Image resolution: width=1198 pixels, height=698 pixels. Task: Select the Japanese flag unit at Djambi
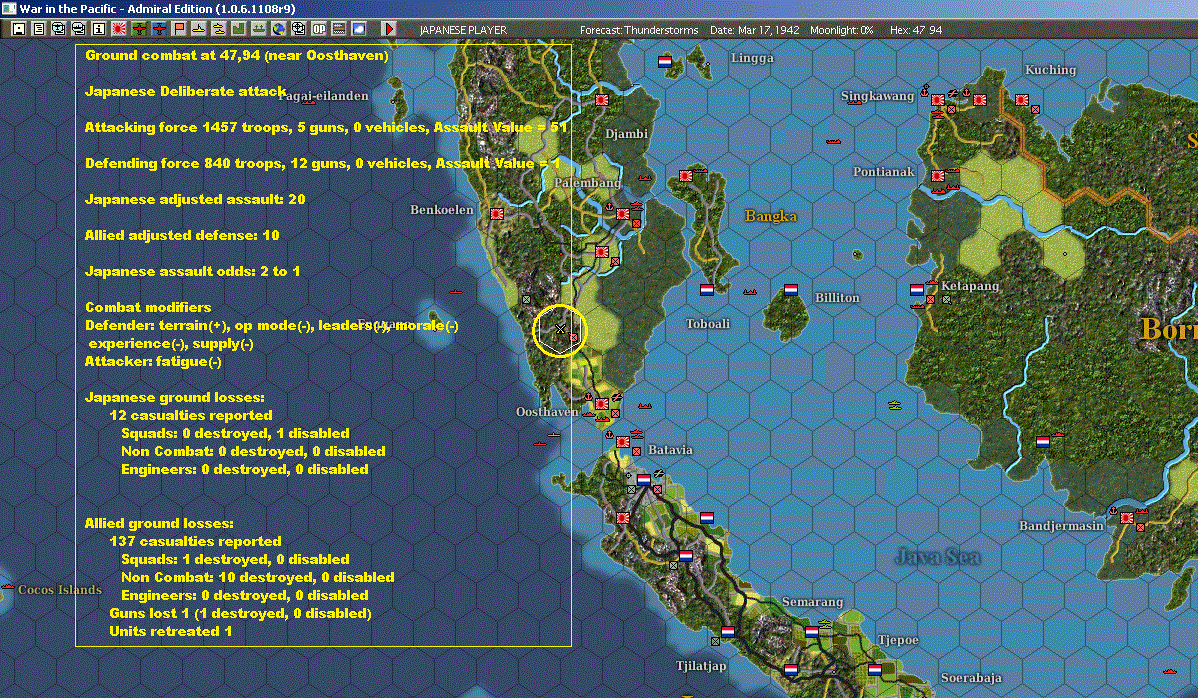pyautogui.click(x=602, y=100)
